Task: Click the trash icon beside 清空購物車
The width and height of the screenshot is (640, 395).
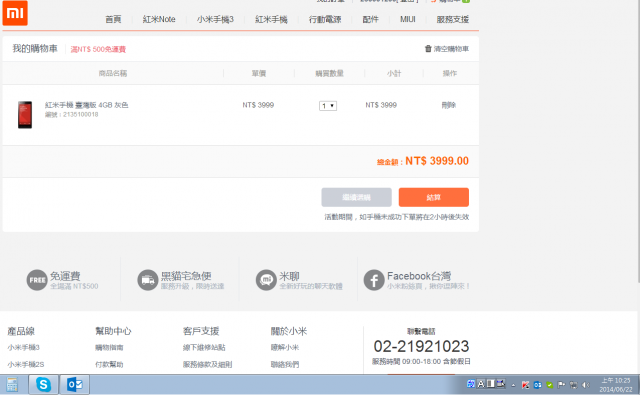Action: [428, 49]
